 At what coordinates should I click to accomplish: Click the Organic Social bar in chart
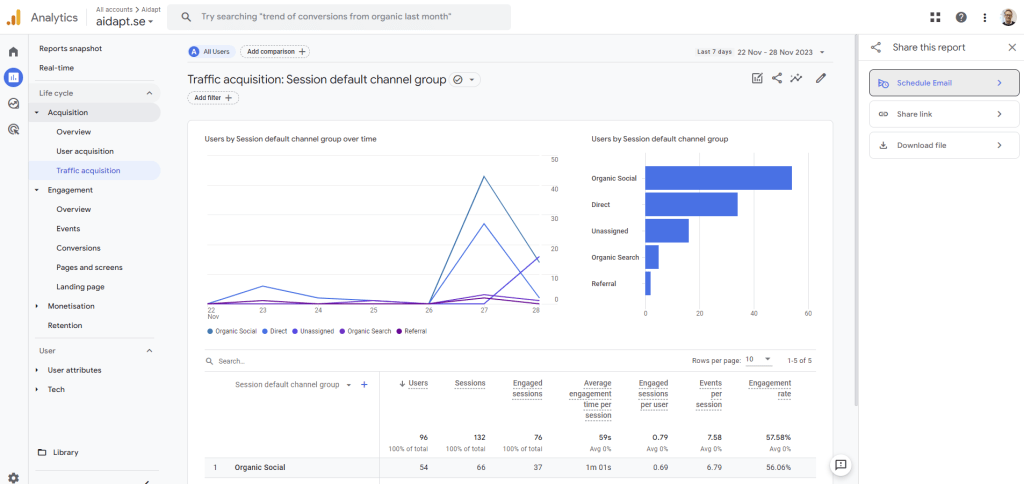tap(718, 178)
